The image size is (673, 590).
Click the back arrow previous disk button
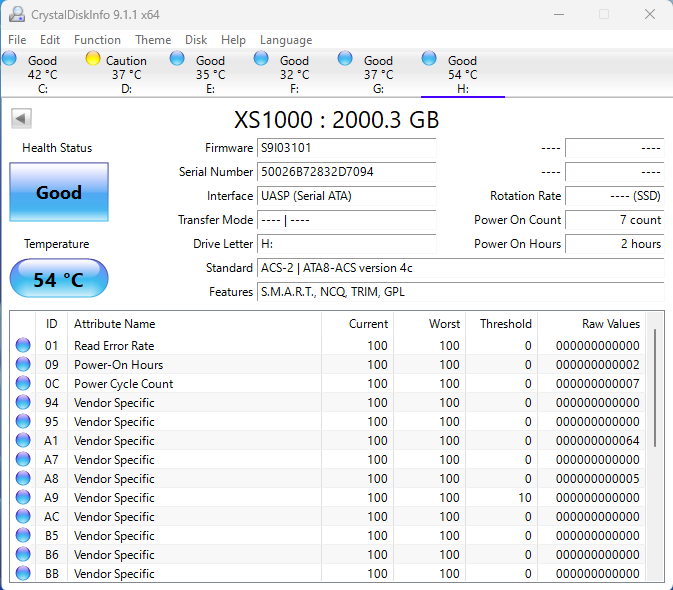pyautogui.click(x=21, y=119)
